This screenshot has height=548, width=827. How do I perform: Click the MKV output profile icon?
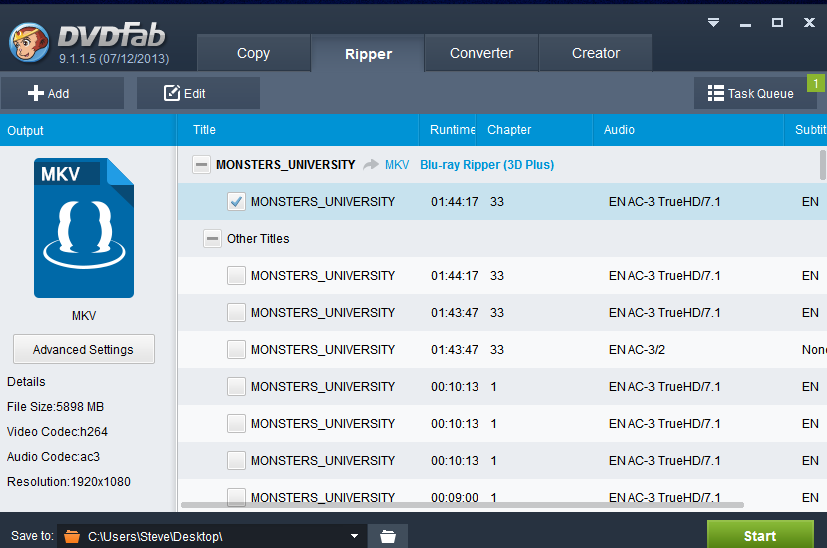pos(84,228)
